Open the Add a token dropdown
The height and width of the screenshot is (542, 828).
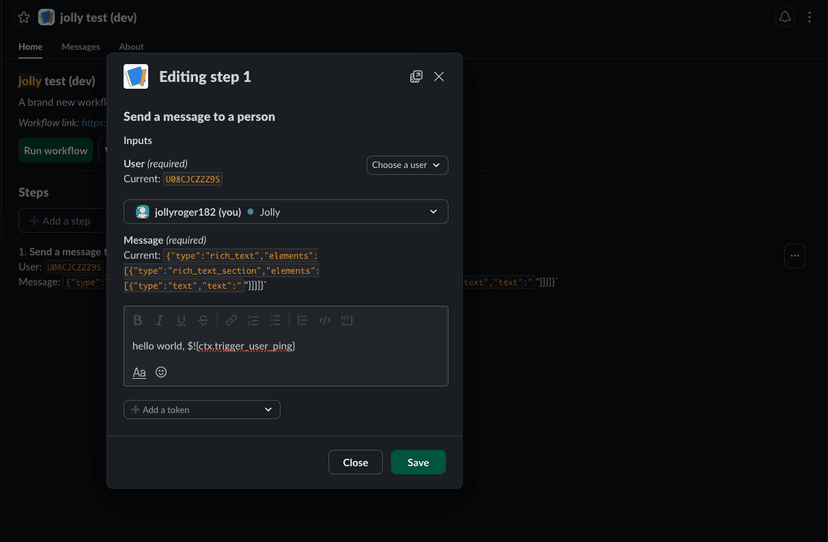(x=202, y=409)
